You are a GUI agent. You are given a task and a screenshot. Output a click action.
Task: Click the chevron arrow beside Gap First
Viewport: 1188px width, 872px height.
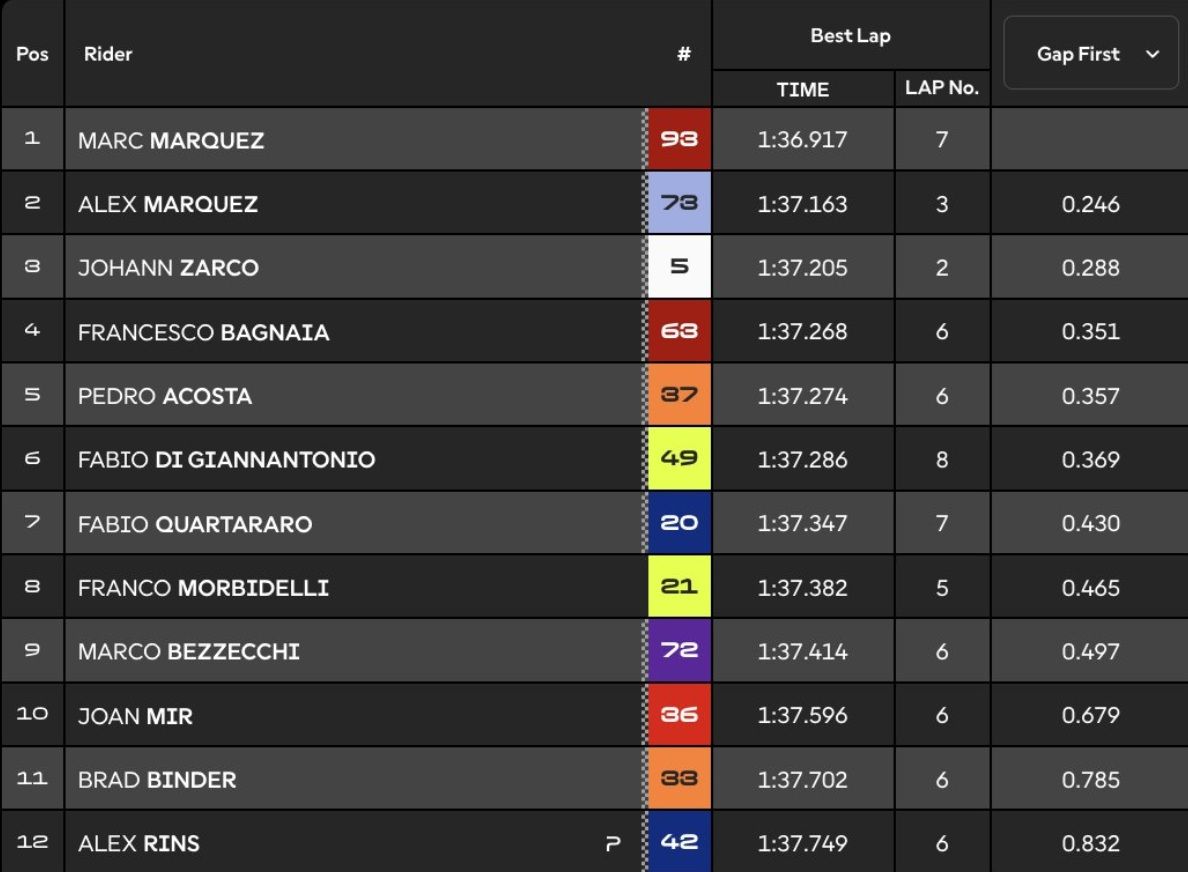pyautogui.click(x=1152, y=54)
